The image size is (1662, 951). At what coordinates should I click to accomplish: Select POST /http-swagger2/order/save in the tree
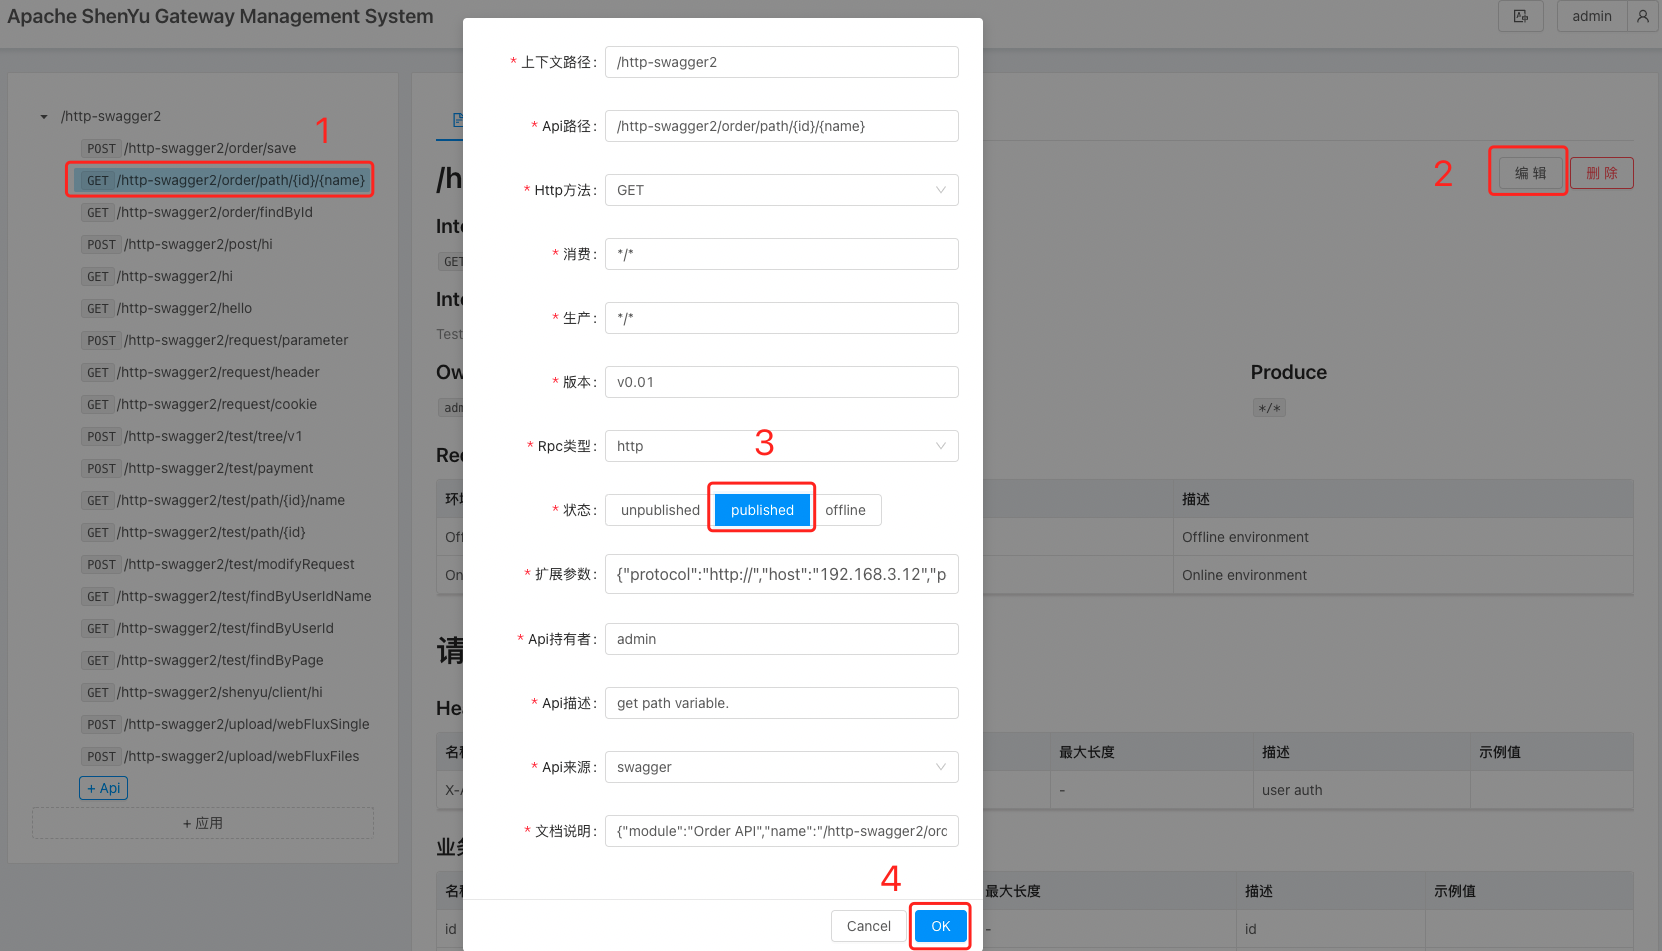pos(210,148)
